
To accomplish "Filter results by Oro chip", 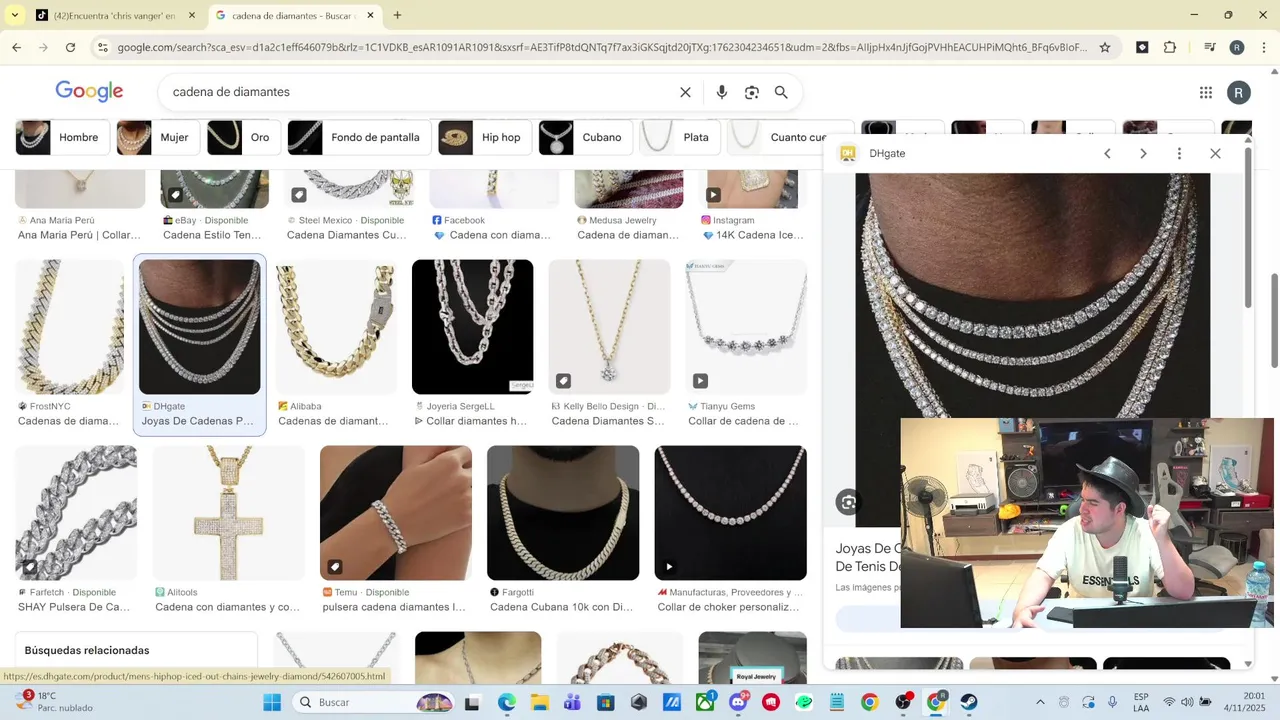I will point(244,137).
